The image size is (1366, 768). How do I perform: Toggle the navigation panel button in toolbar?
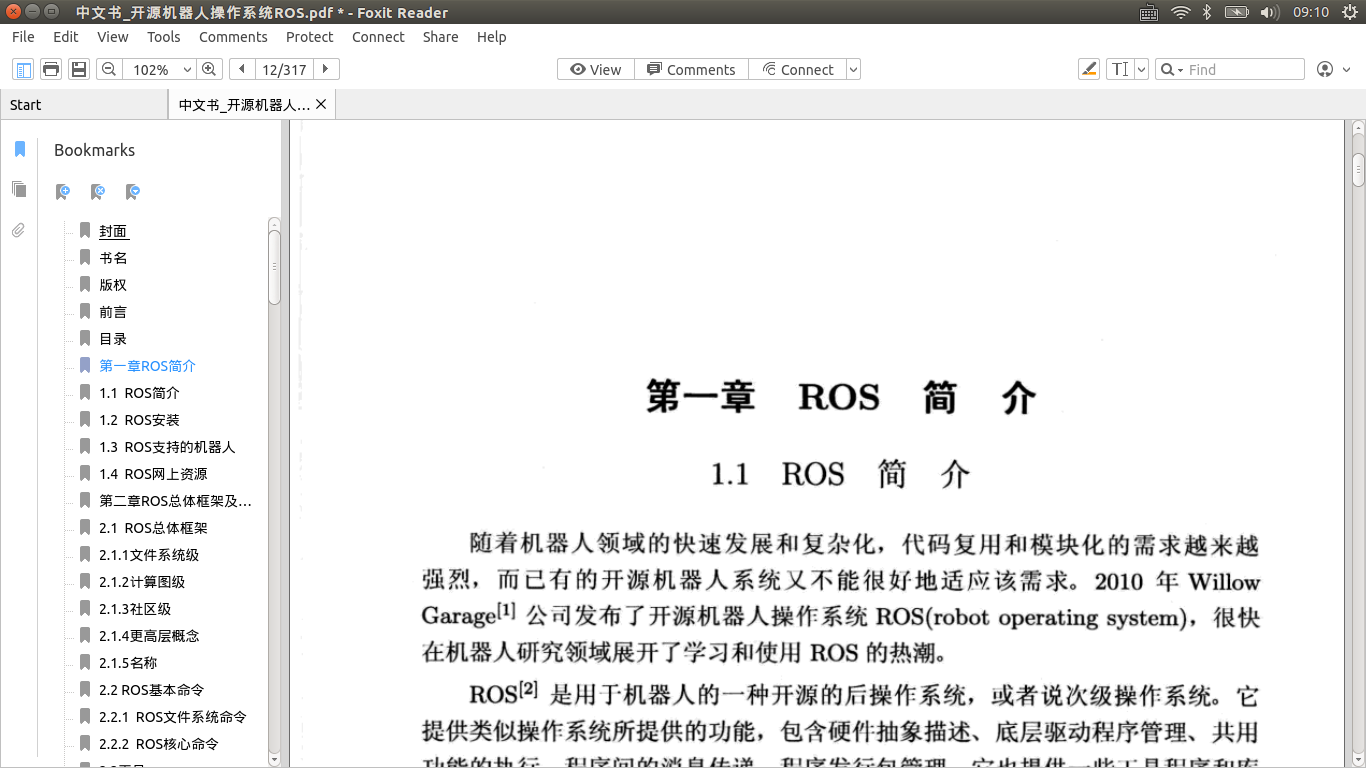coord(23,69)
